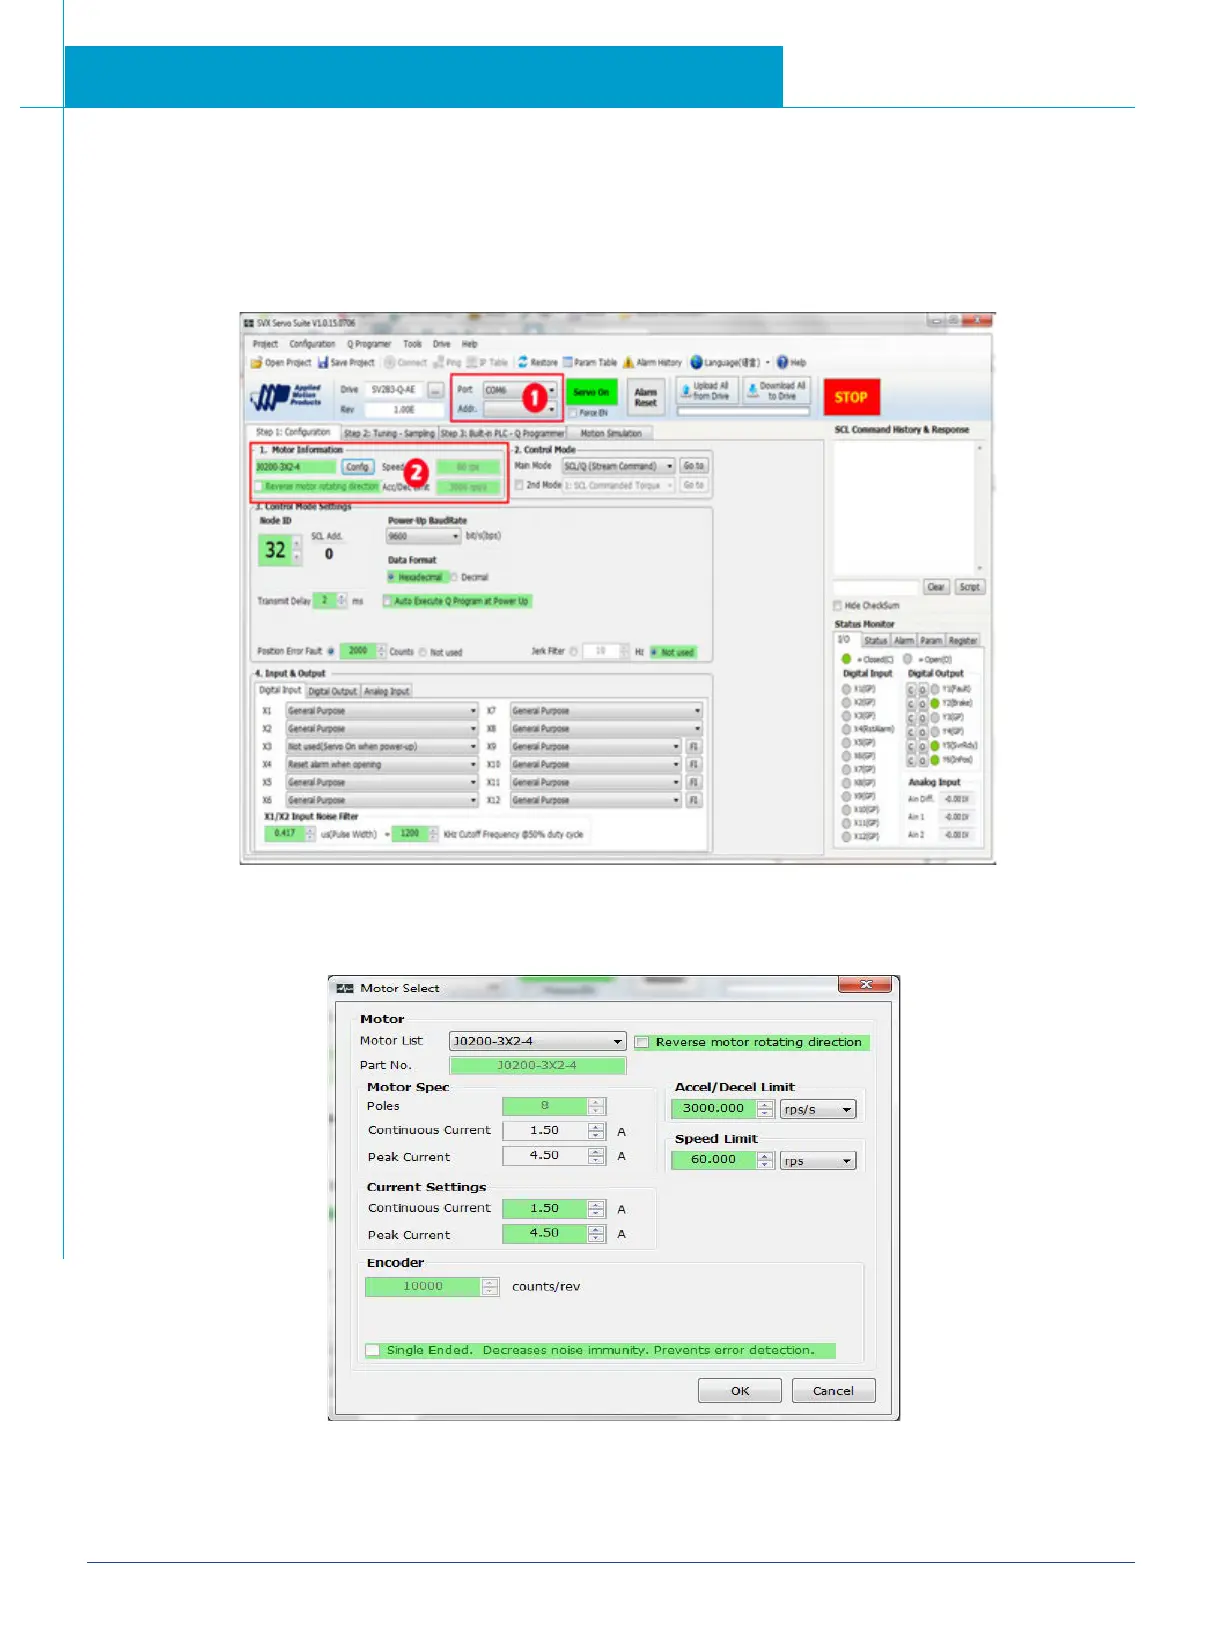Click the Drive browse ellipsis button
This screenshot has height=1650, width=1219.
tap(435, 390)
